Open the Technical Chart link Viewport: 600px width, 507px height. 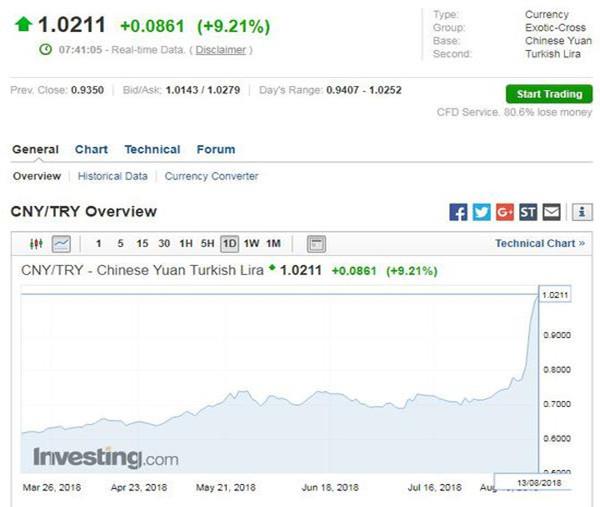pyautogui.click(x=540, y=243)
